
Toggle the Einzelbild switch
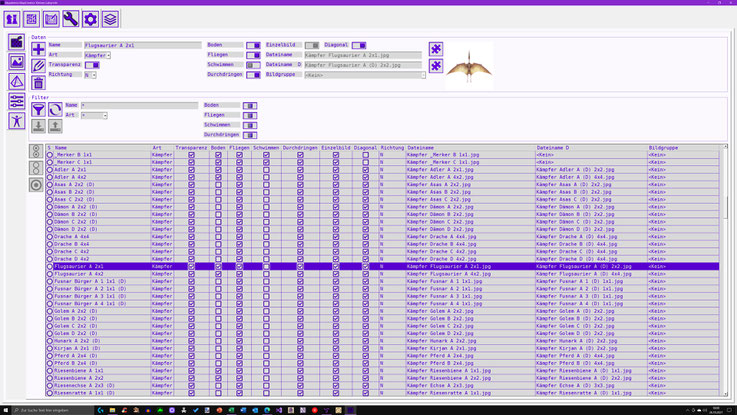(312, 45)
